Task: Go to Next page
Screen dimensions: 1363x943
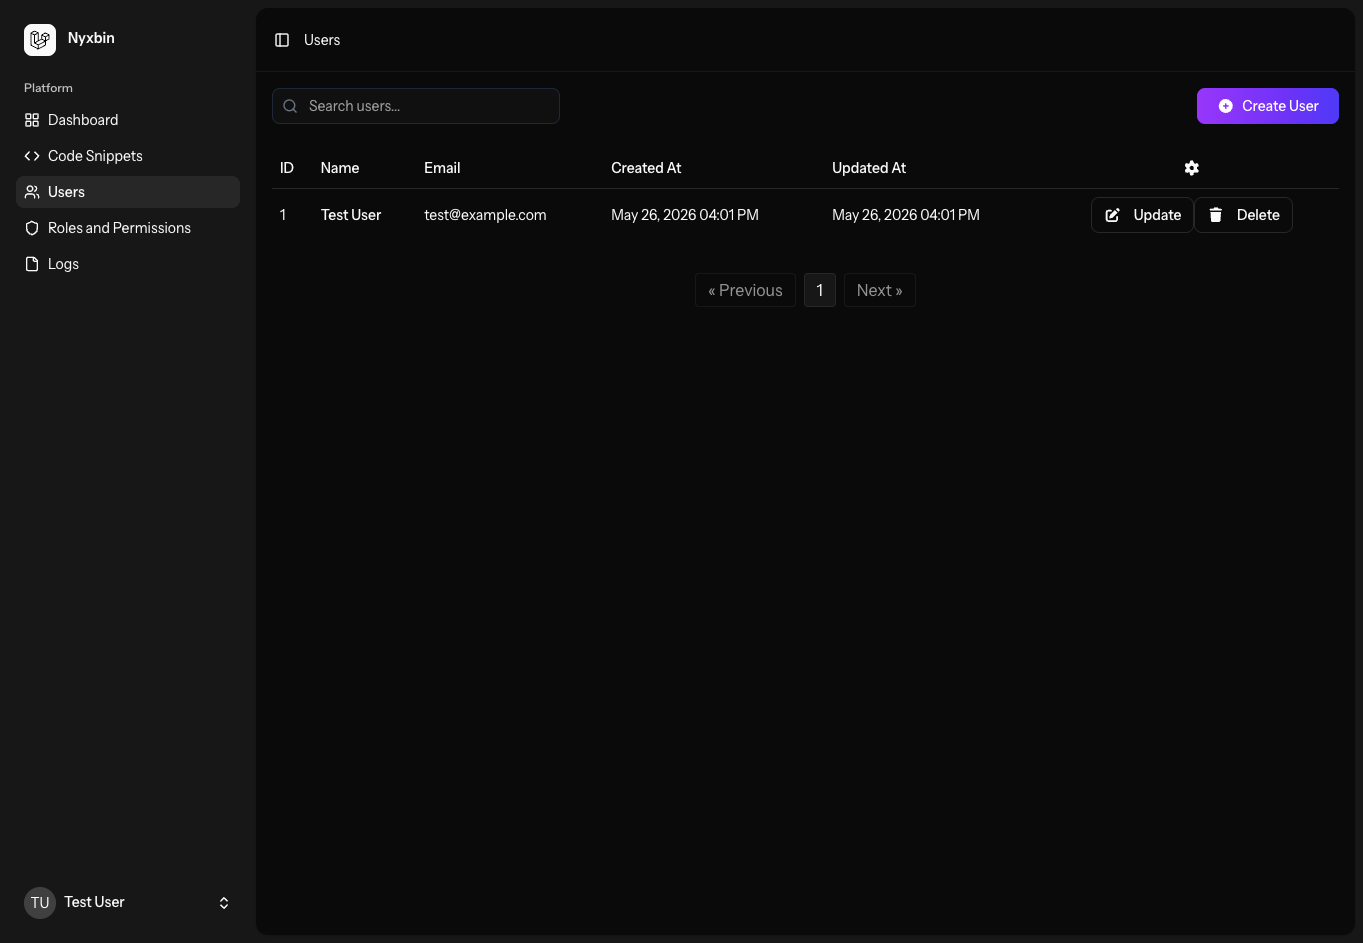Action: 880,290
